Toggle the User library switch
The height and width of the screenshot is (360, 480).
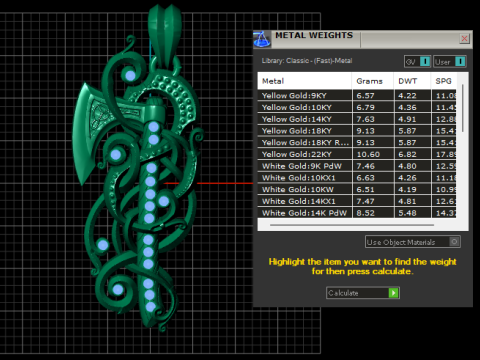tap(449, 62)
